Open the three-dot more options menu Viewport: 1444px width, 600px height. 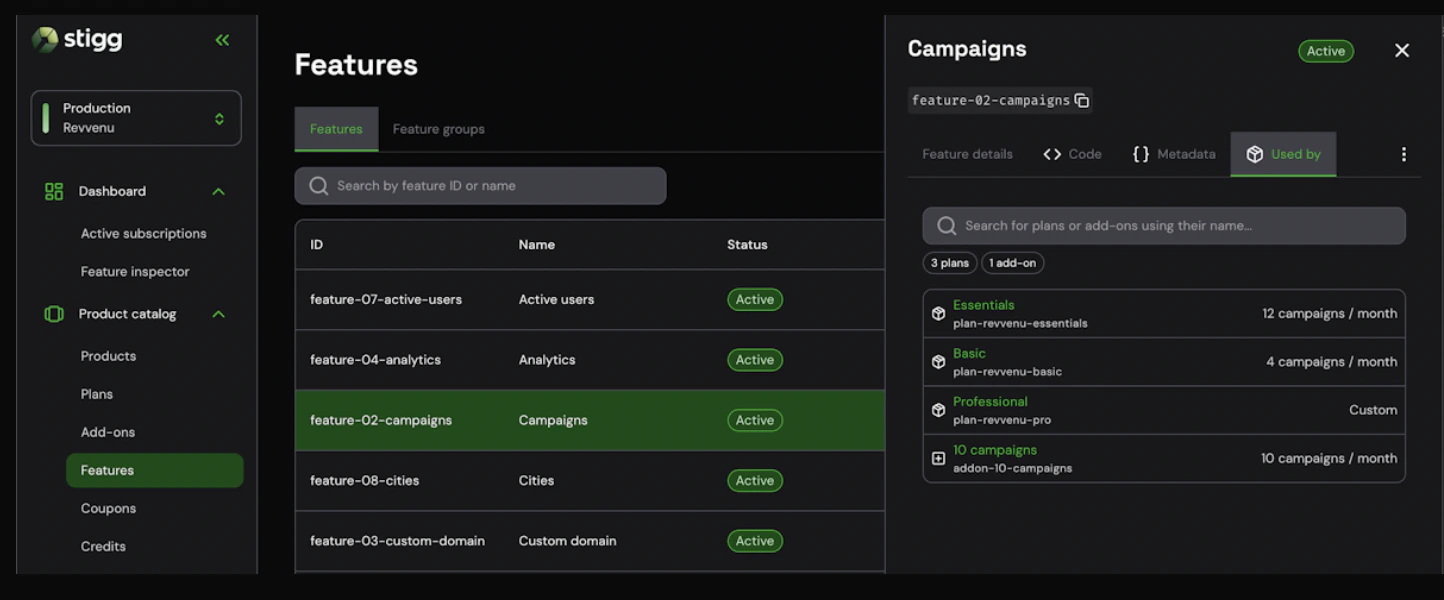coord(1403,154)
